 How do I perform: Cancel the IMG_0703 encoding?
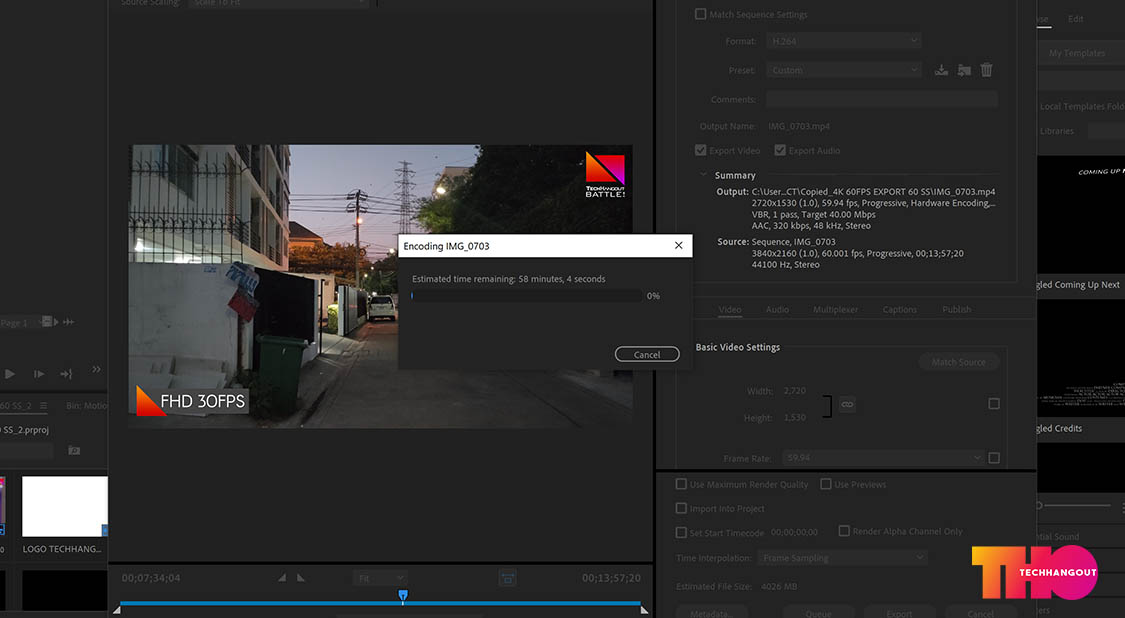pyautogui.click(x=646, y=355)
